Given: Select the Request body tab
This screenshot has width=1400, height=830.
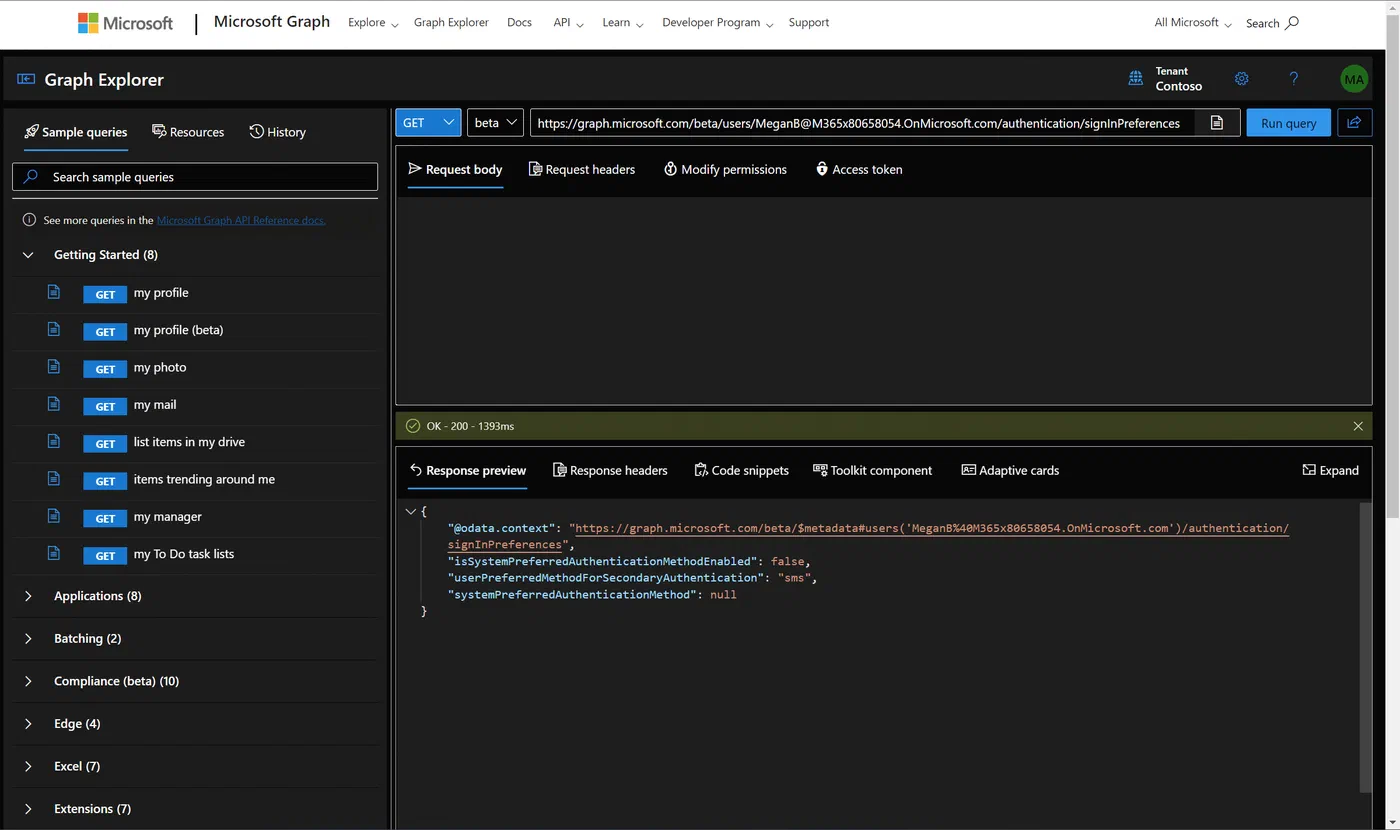Looking at the screenshot, I should click(x=455, y=169).
